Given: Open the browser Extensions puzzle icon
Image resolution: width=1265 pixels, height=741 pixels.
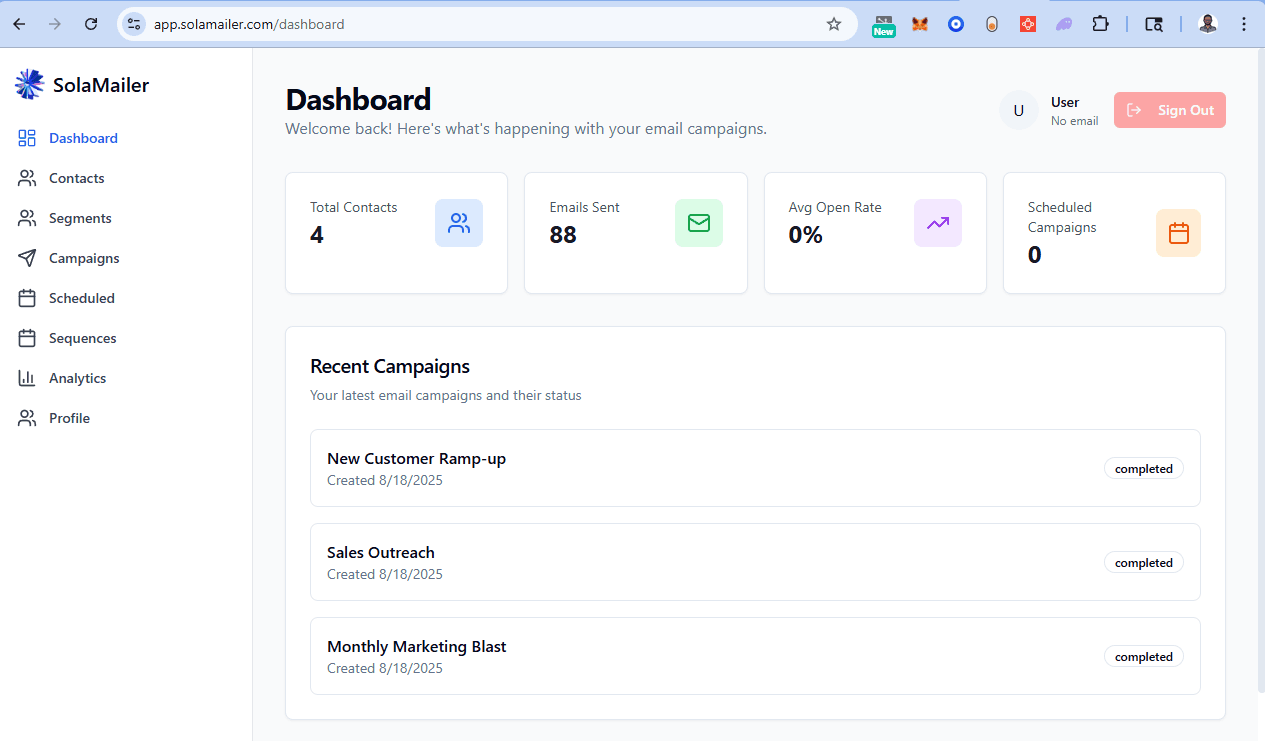Looking at the screenshot, I should (x=1100, y=24).
